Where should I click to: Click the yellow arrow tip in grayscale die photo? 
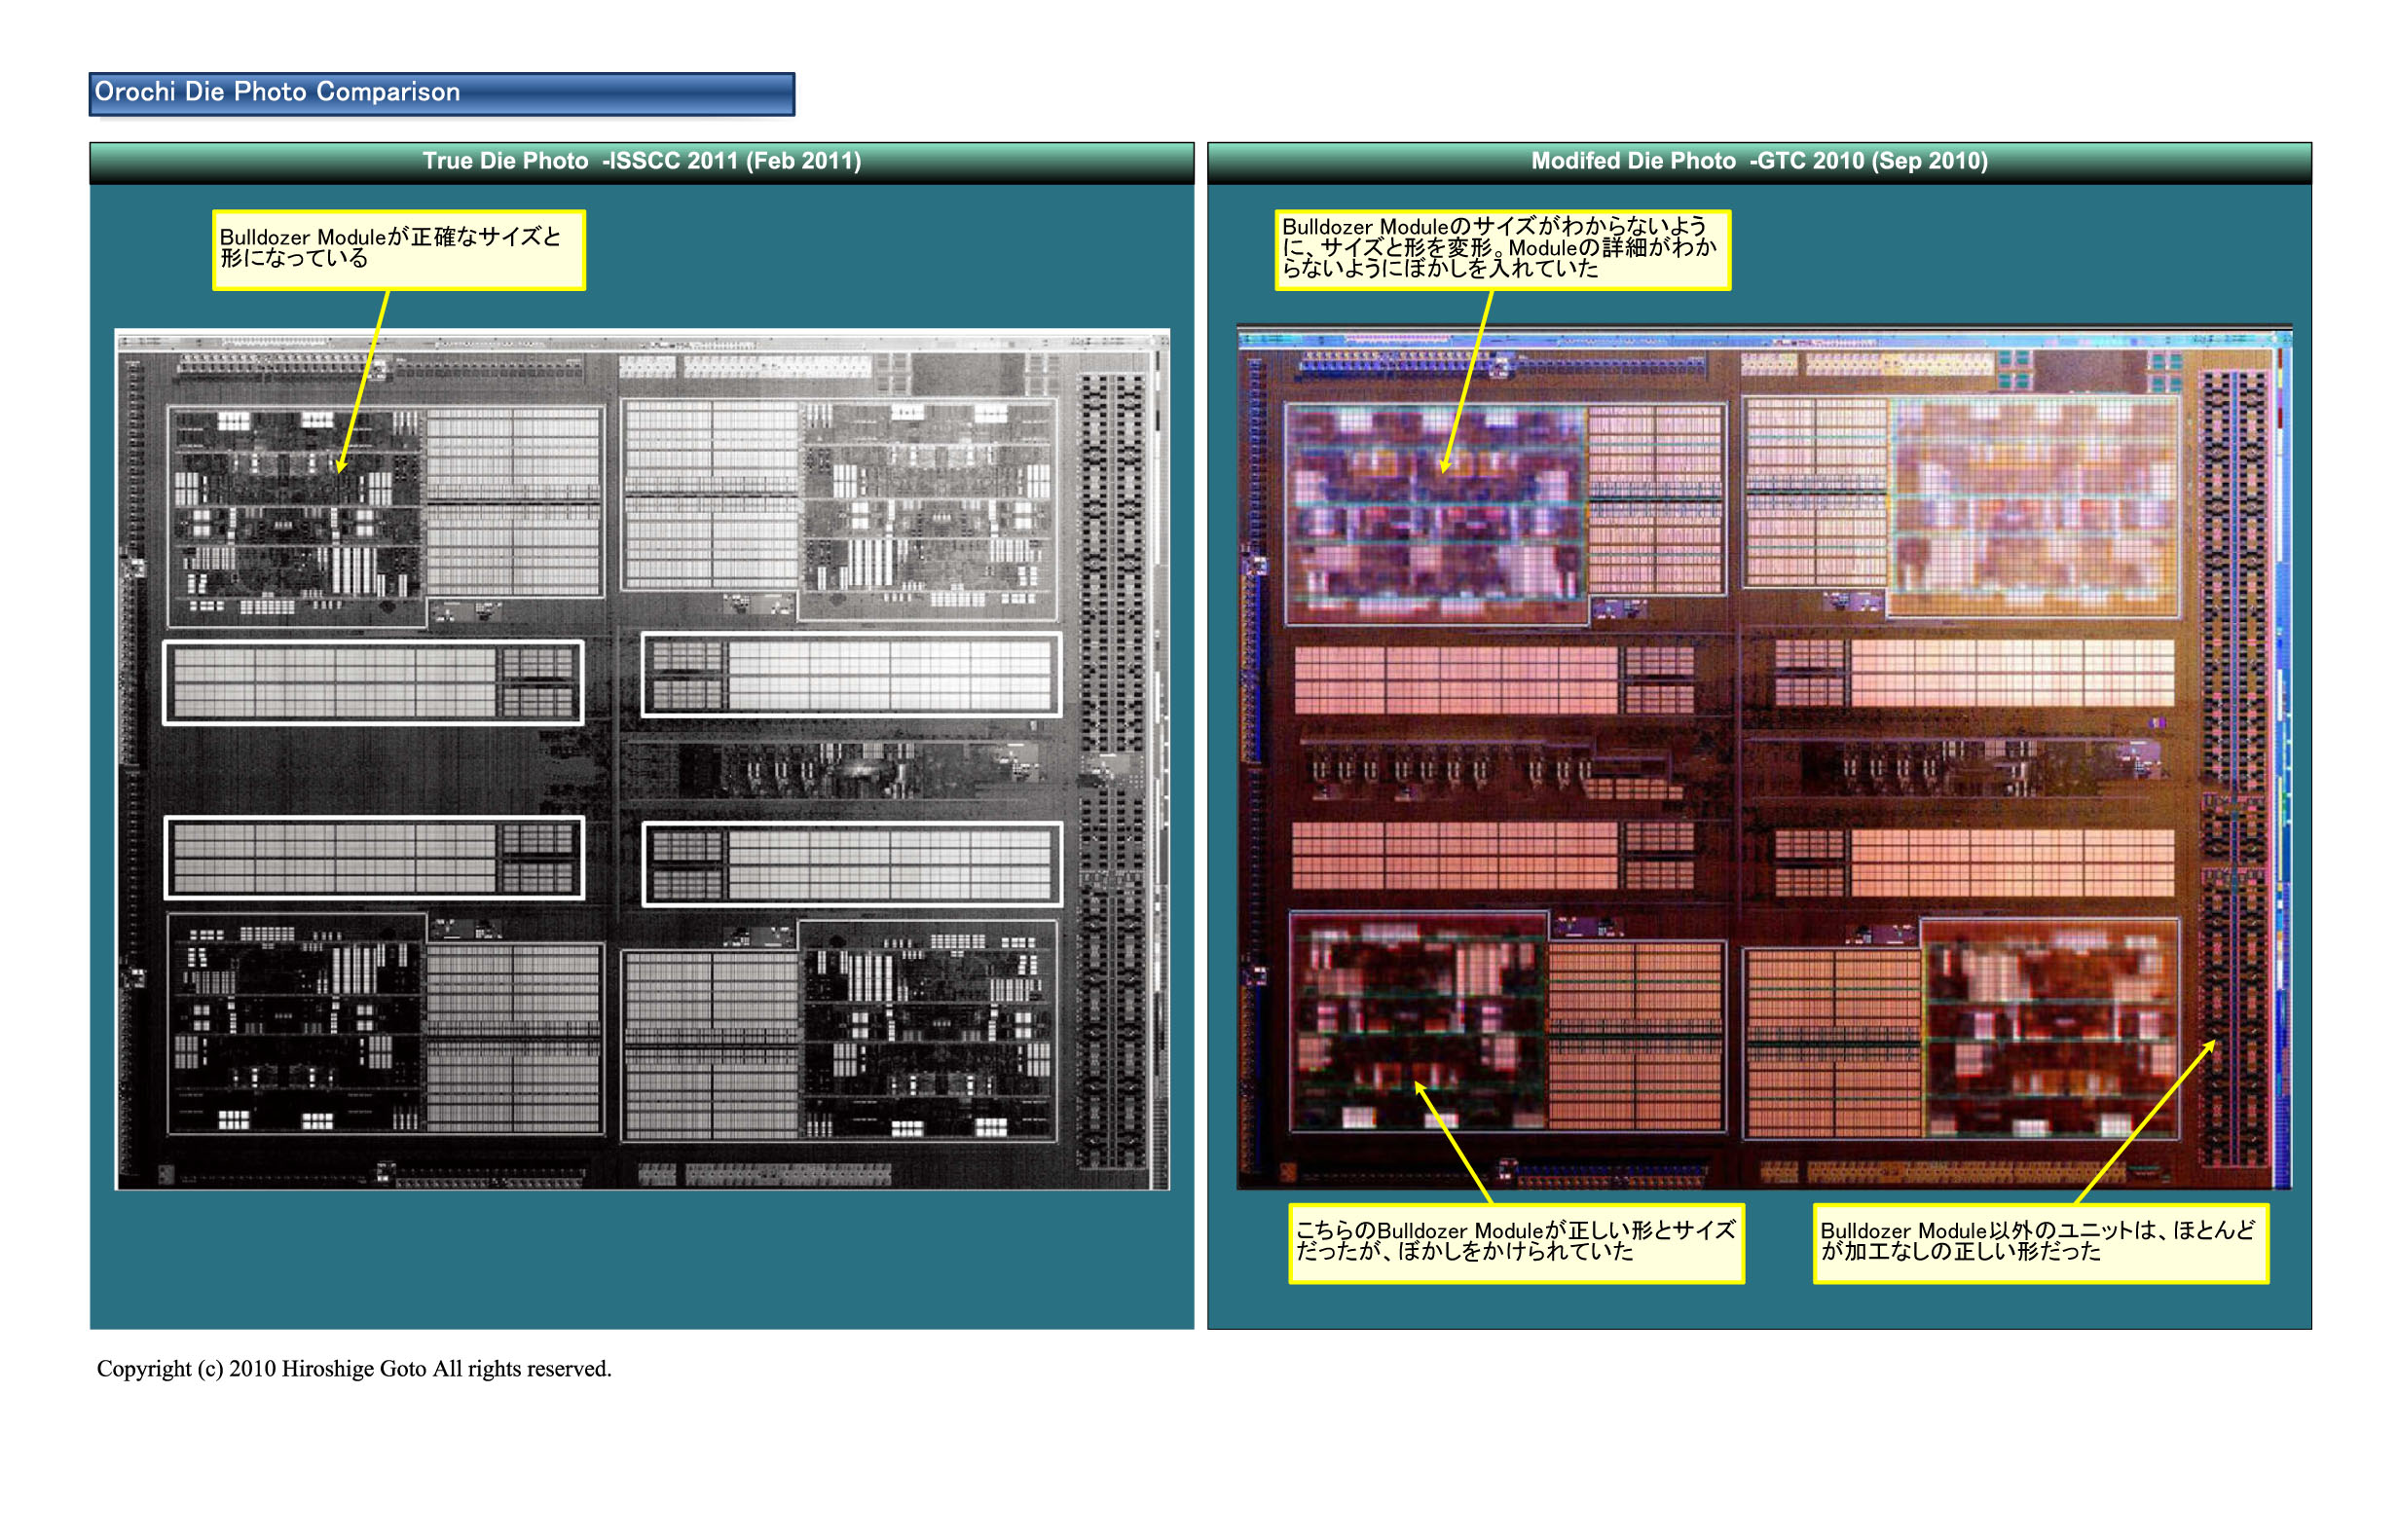tap(341, 470)
